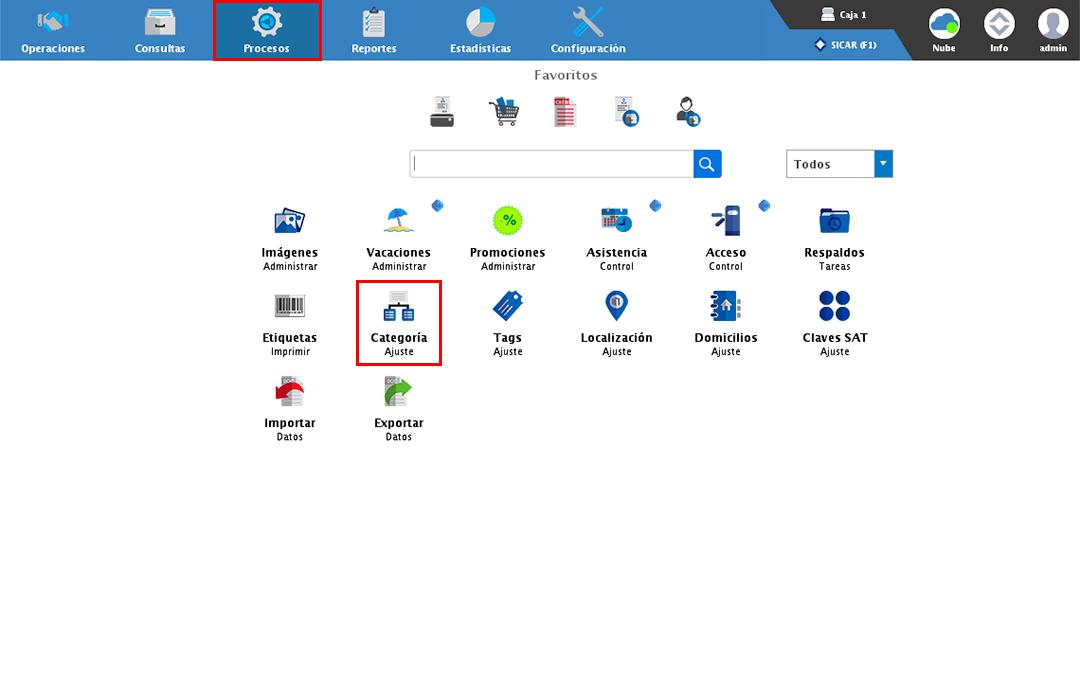Open the Configuración tab
The width and height of the screenshot is (1080, 678).
click(588, 30)
